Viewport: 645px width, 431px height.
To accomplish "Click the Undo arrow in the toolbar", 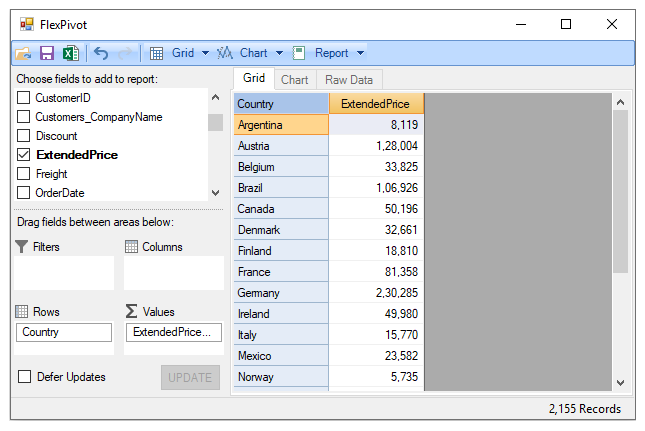I will [101, 53].
